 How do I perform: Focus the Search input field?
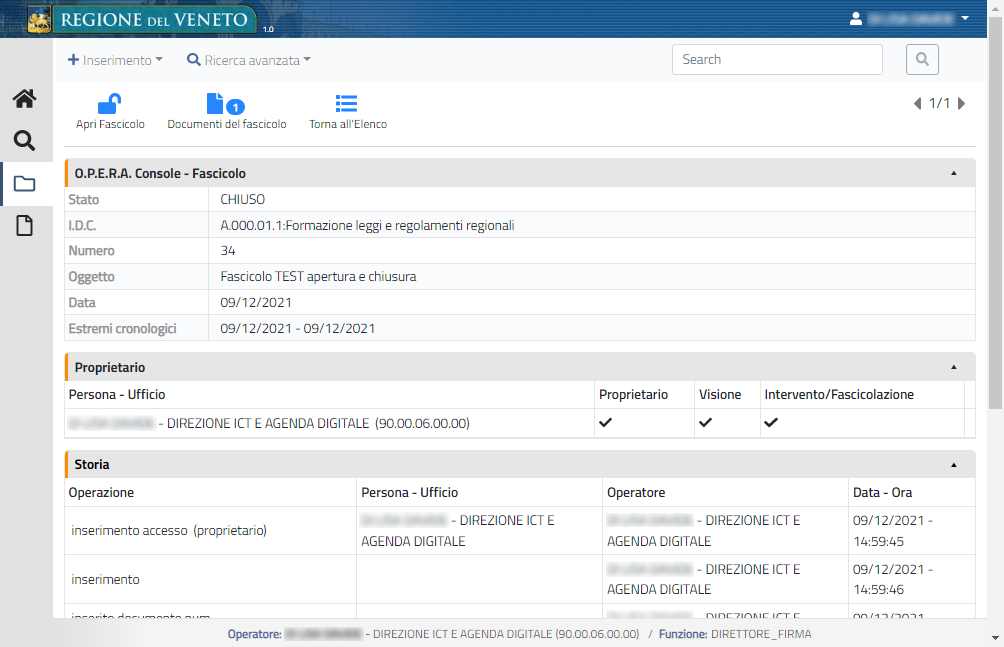click(777, 60)
